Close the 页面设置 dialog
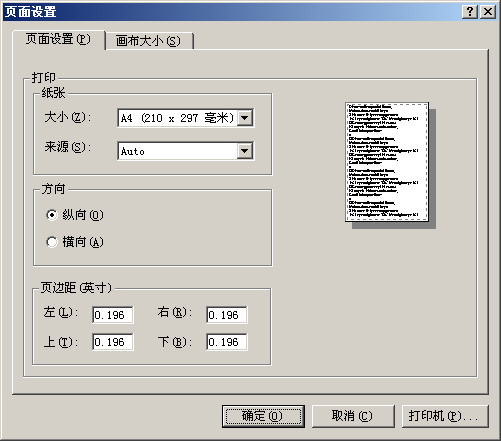Screen dimensions: 501x441 tap(488, 12)
